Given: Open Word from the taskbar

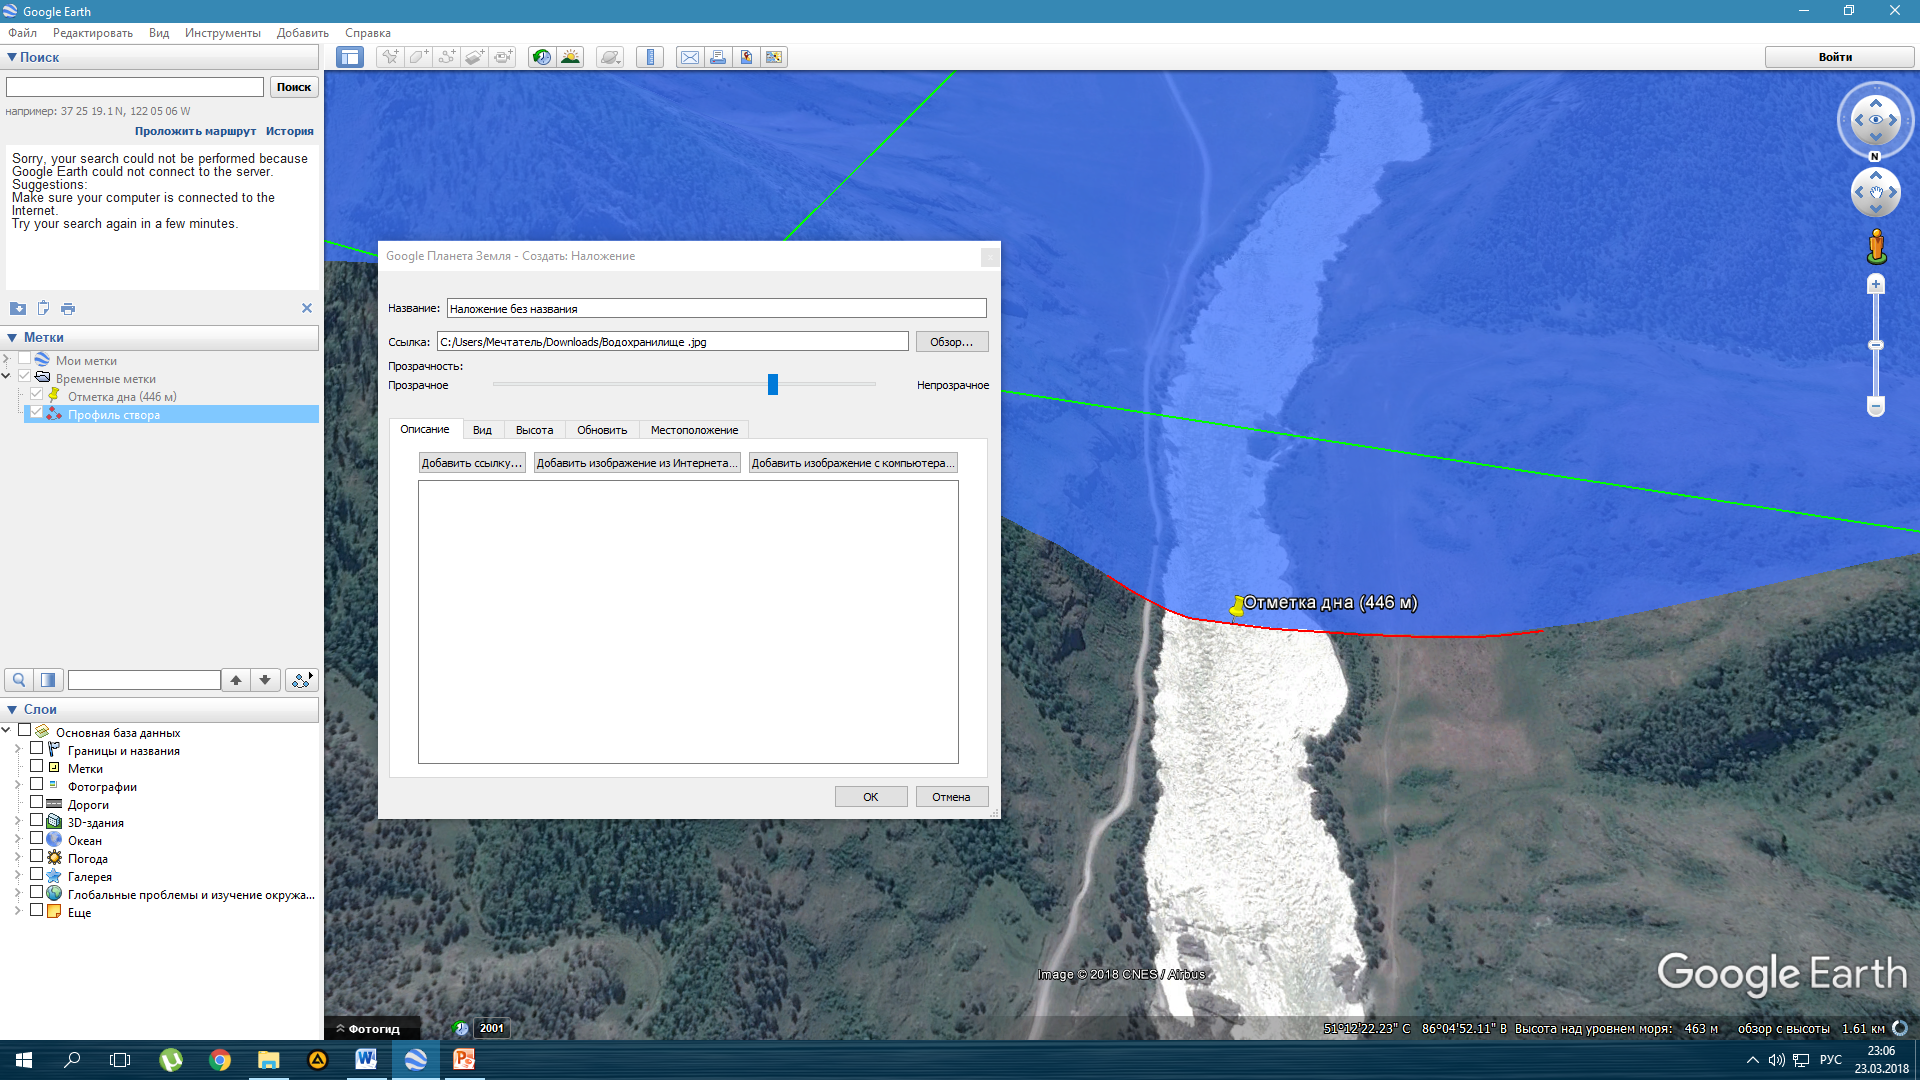Looking at the screenshot, I should click(x=366, y=1060).
